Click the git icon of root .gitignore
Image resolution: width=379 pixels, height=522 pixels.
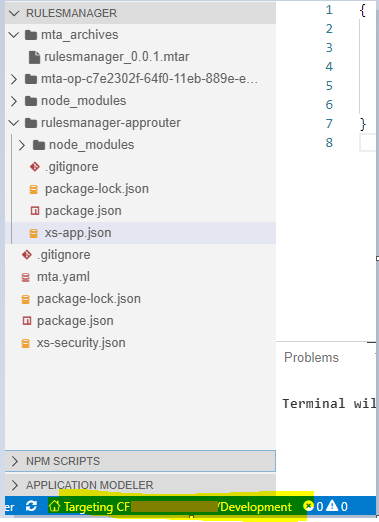tap(27, 255)
